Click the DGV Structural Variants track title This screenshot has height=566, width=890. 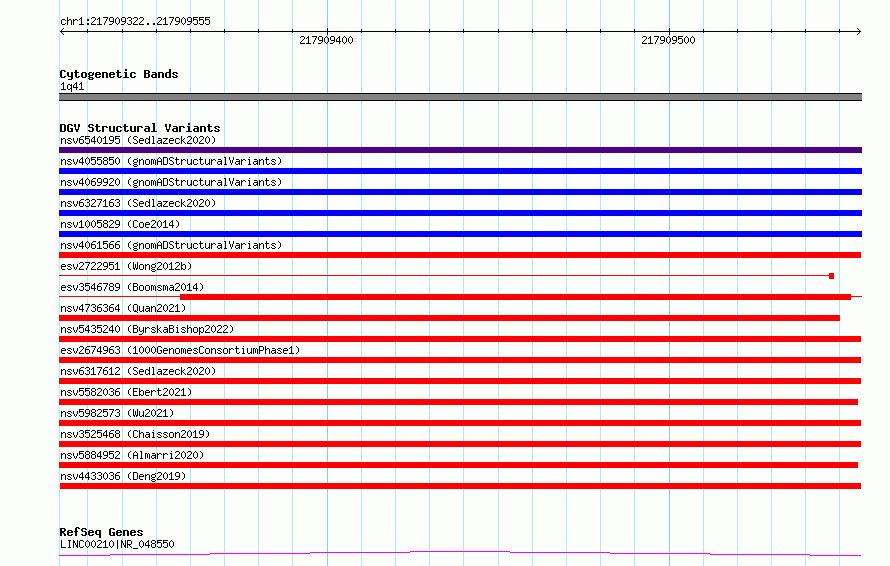[x=140, y=128]
